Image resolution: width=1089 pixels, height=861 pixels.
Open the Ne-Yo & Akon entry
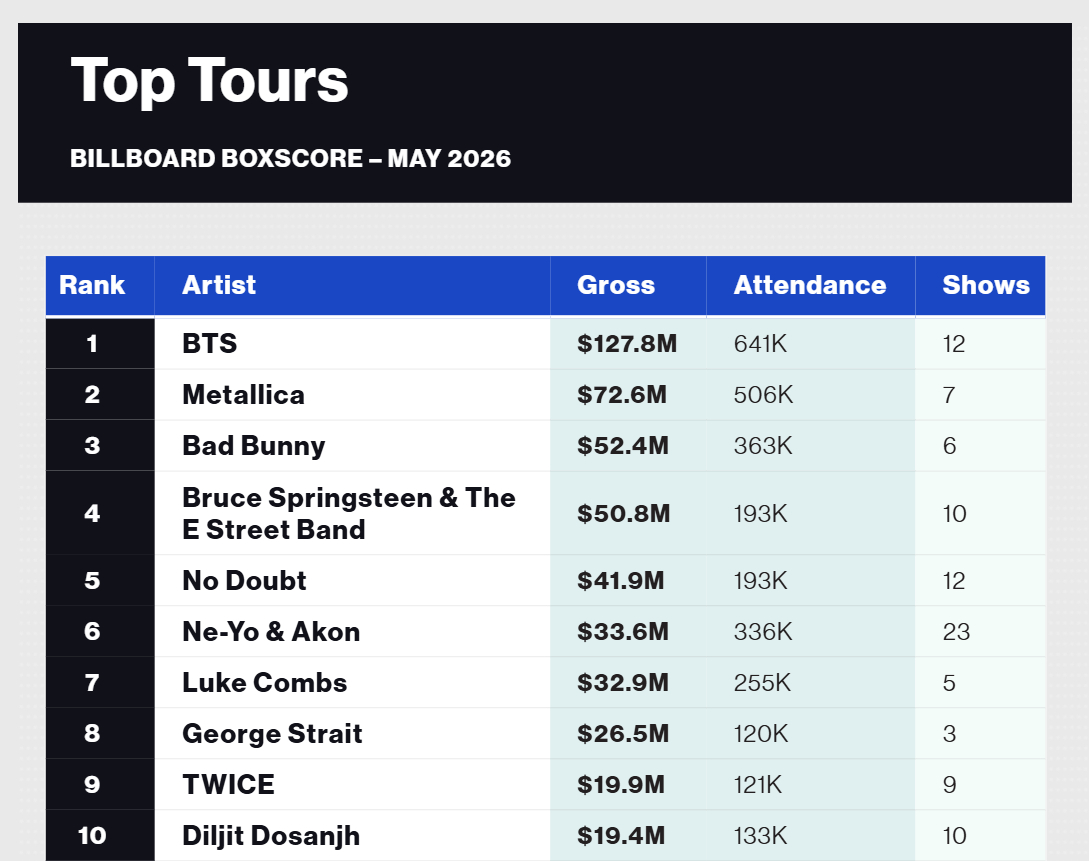pos(271,632)
